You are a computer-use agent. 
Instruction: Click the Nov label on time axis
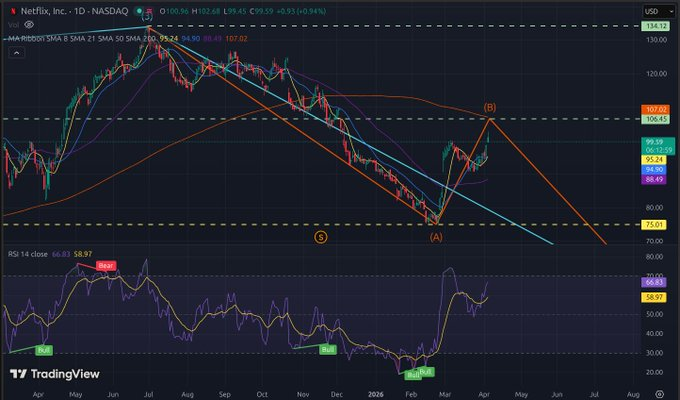[303, 394]
